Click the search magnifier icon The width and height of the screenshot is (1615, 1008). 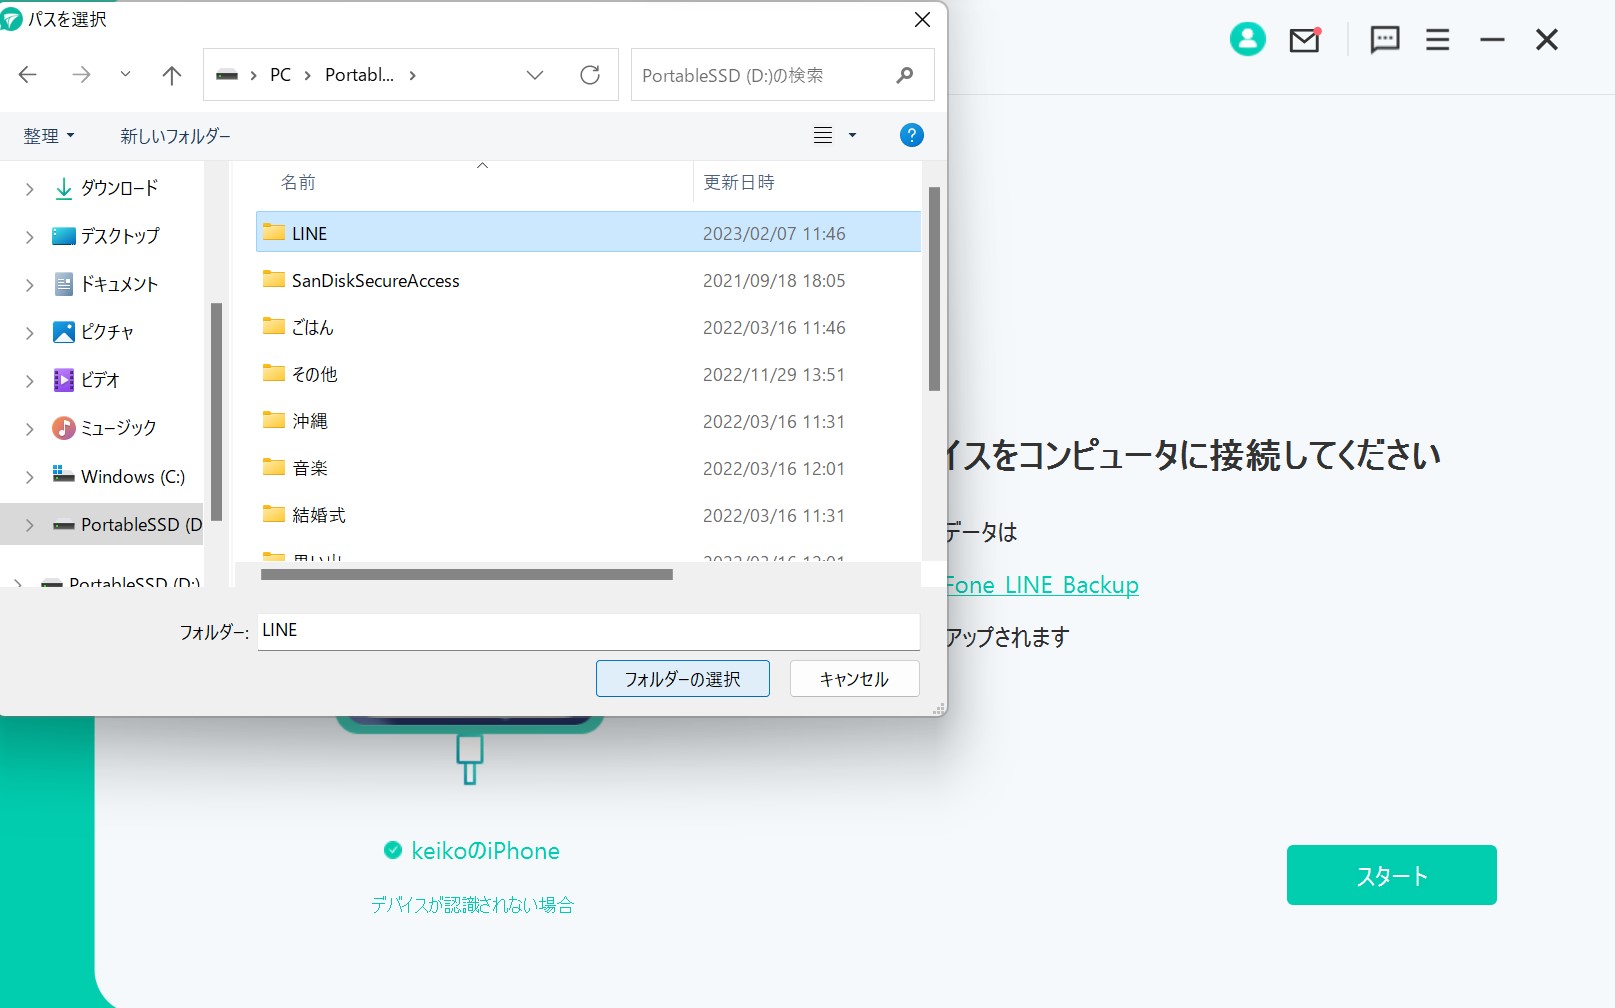905,75
